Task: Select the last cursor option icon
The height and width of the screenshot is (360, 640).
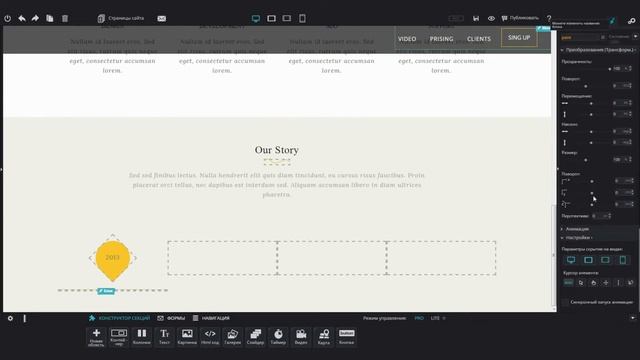Action: click(x=630, y=282)
